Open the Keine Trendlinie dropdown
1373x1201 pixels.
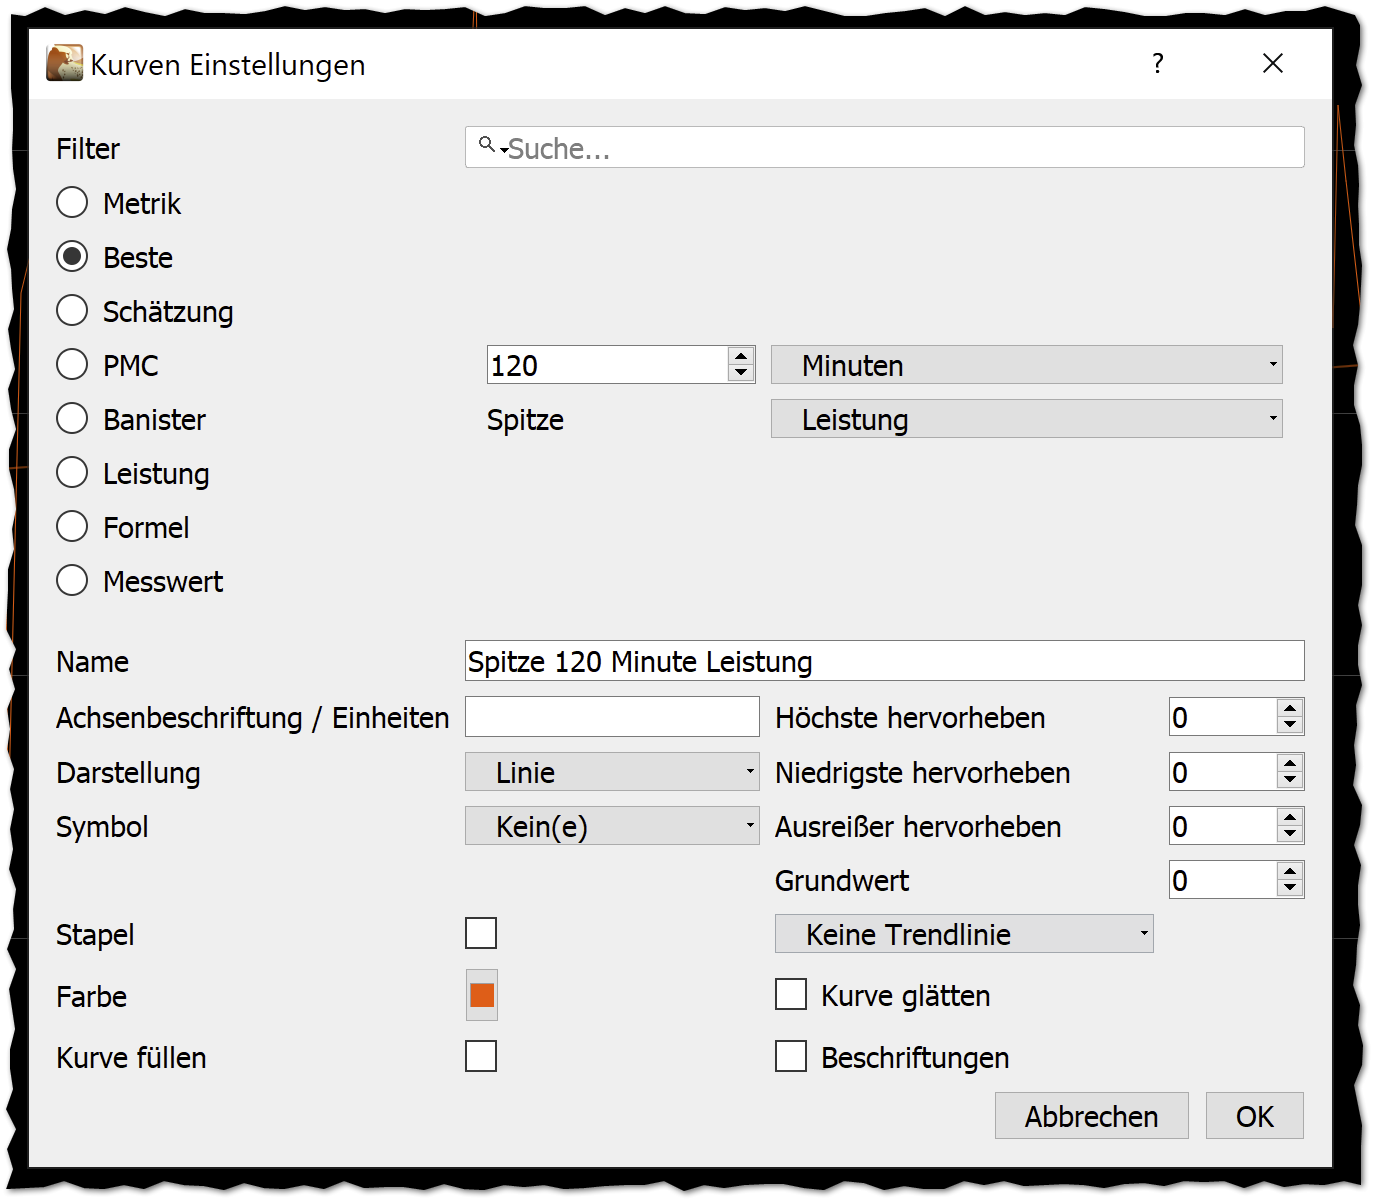pos(964,934)
